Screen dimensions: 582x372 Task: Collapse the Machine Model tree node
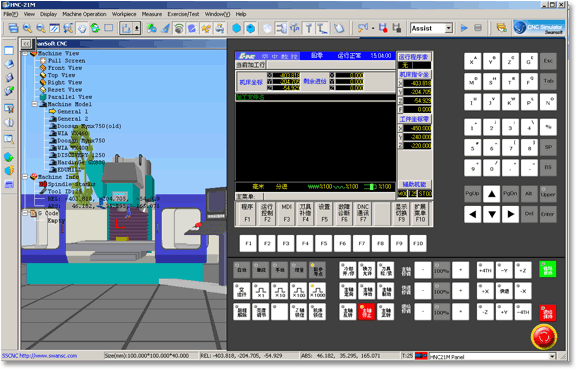(35, 104)
